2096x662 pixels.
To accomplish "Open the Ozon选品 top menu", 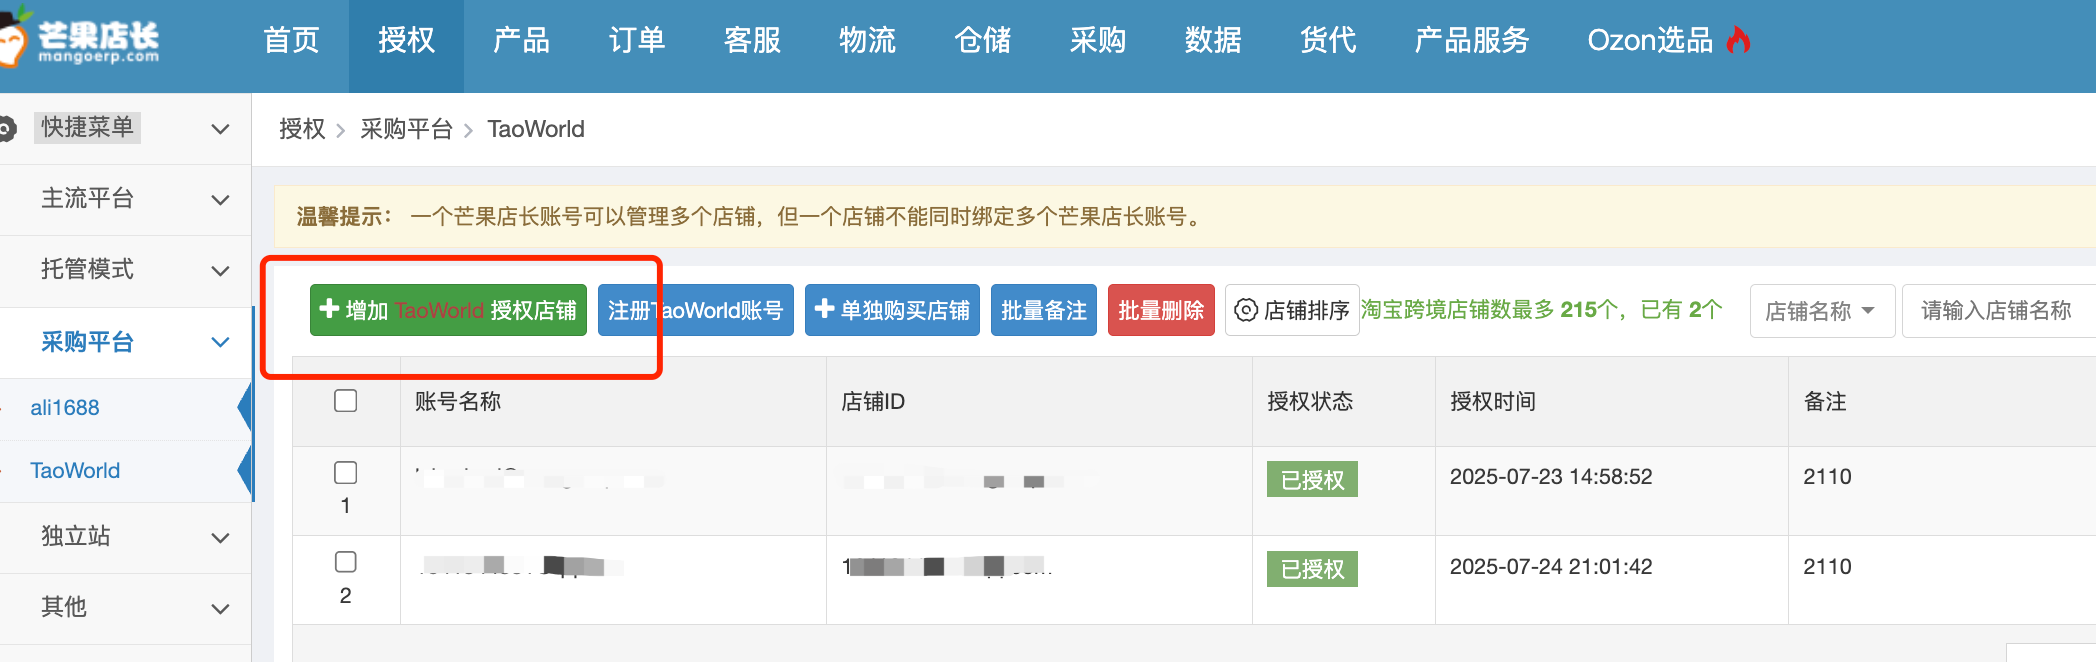I will coord(1668,40).
